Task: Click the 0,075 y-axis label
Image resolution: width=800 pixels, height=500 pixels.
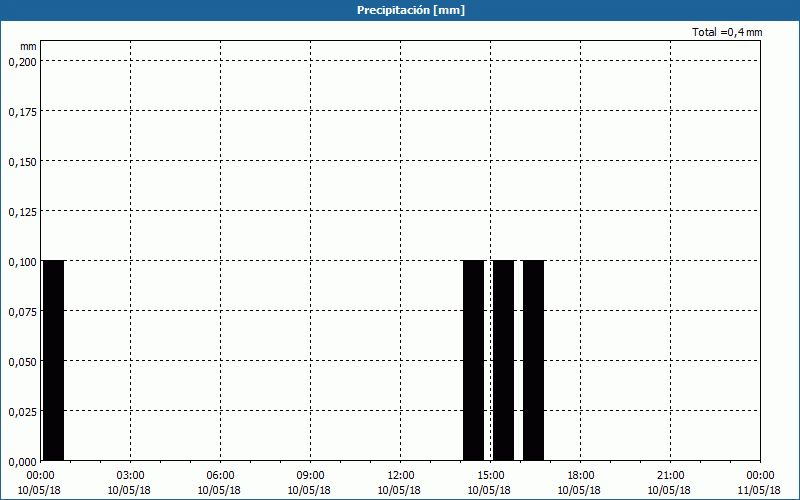Action: click(22, 312)
